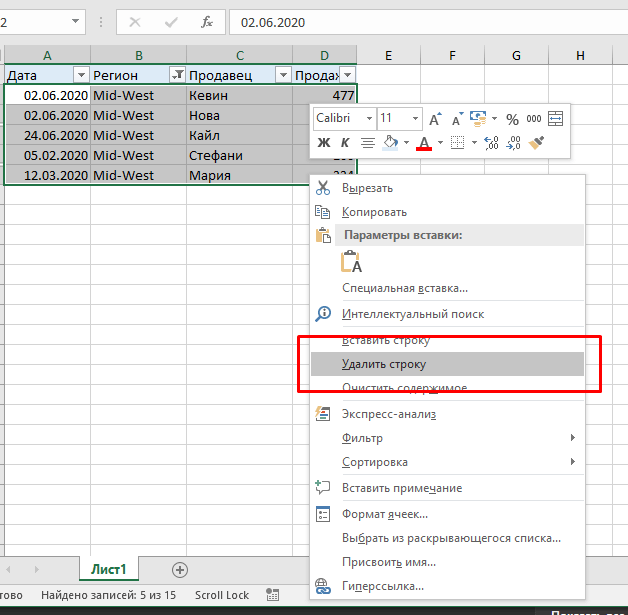Choose Вырезать from context menu
The width and height of the screenshot is (628, 615).
click(x=448, y=188)
